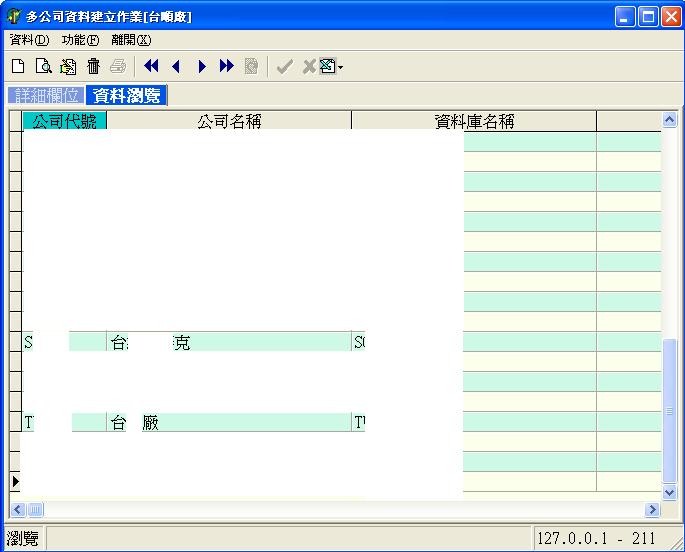Select the 資料瀏覽 tab
The image size is (685, 552).
point(126,95)
